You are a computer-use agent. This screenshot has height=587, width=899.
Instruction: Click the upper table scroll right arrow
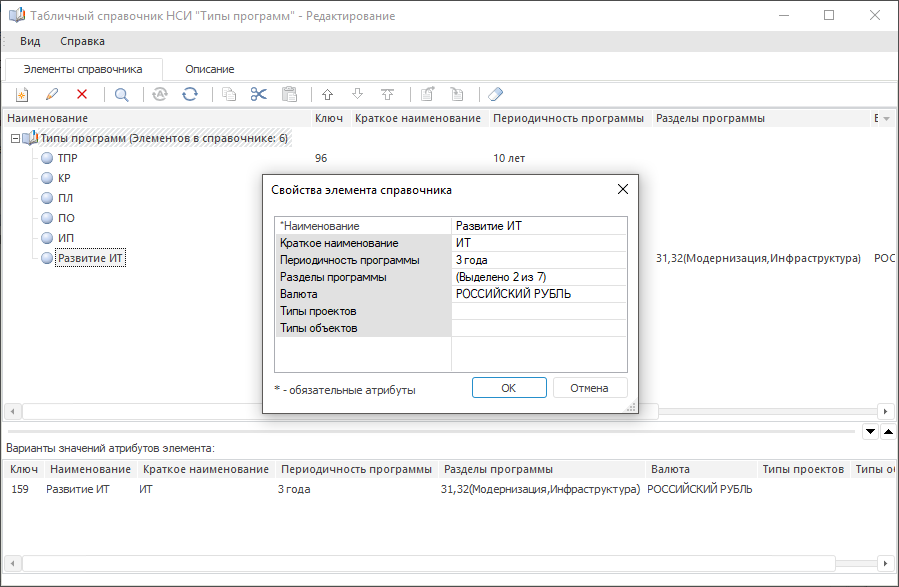[885, 411]
